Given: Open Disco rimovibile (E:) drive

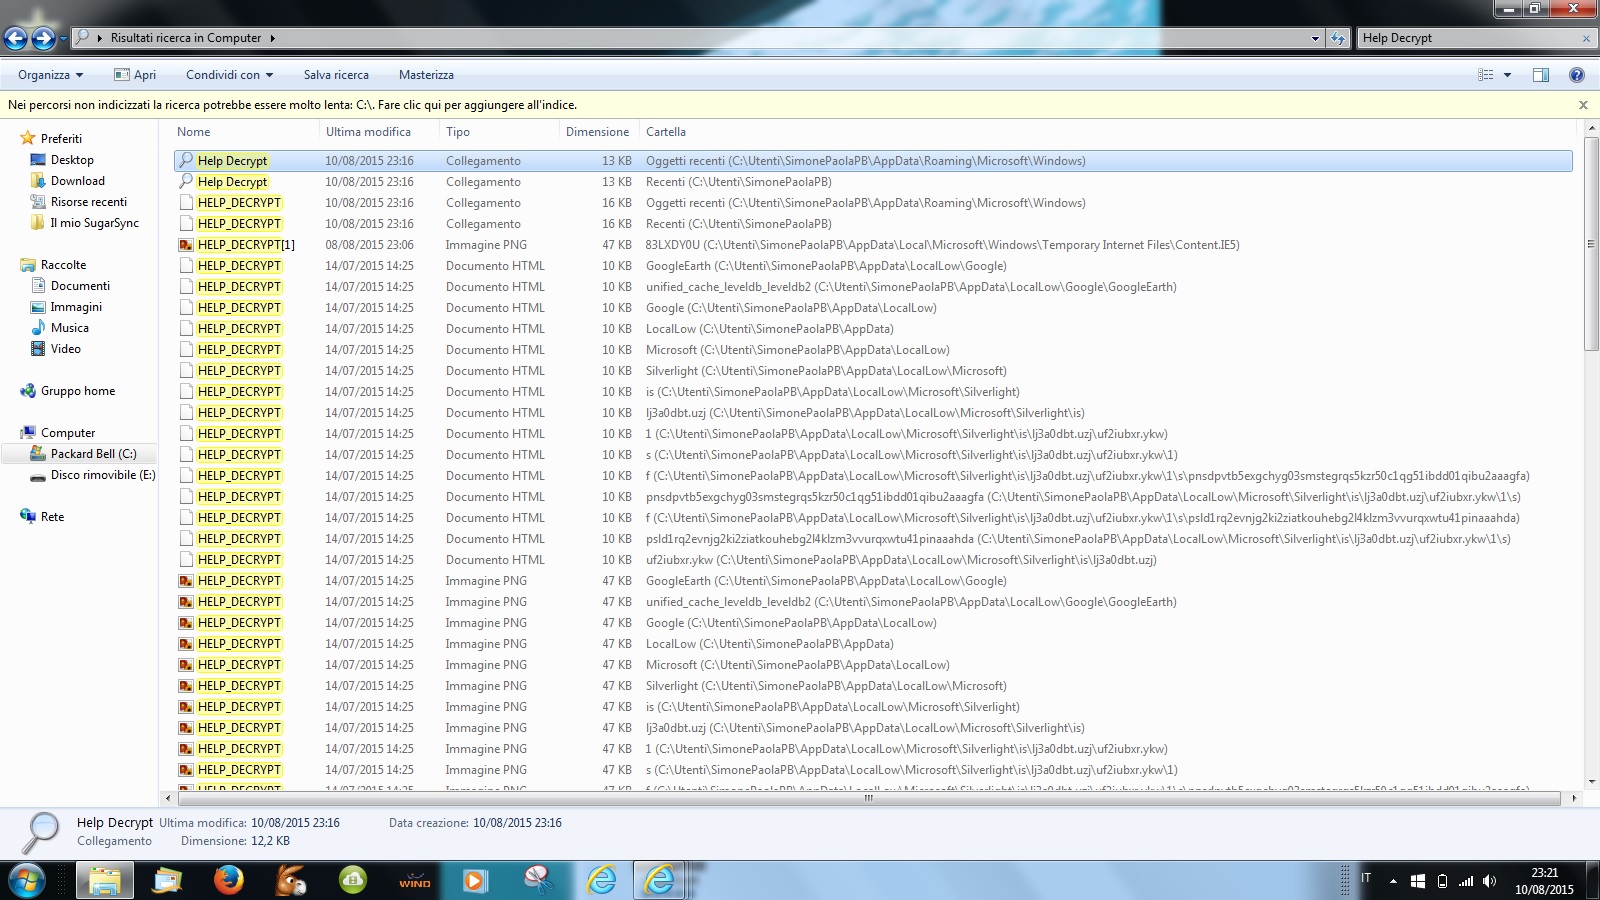Looking at the screenshot, I should (x=103, y=475).
